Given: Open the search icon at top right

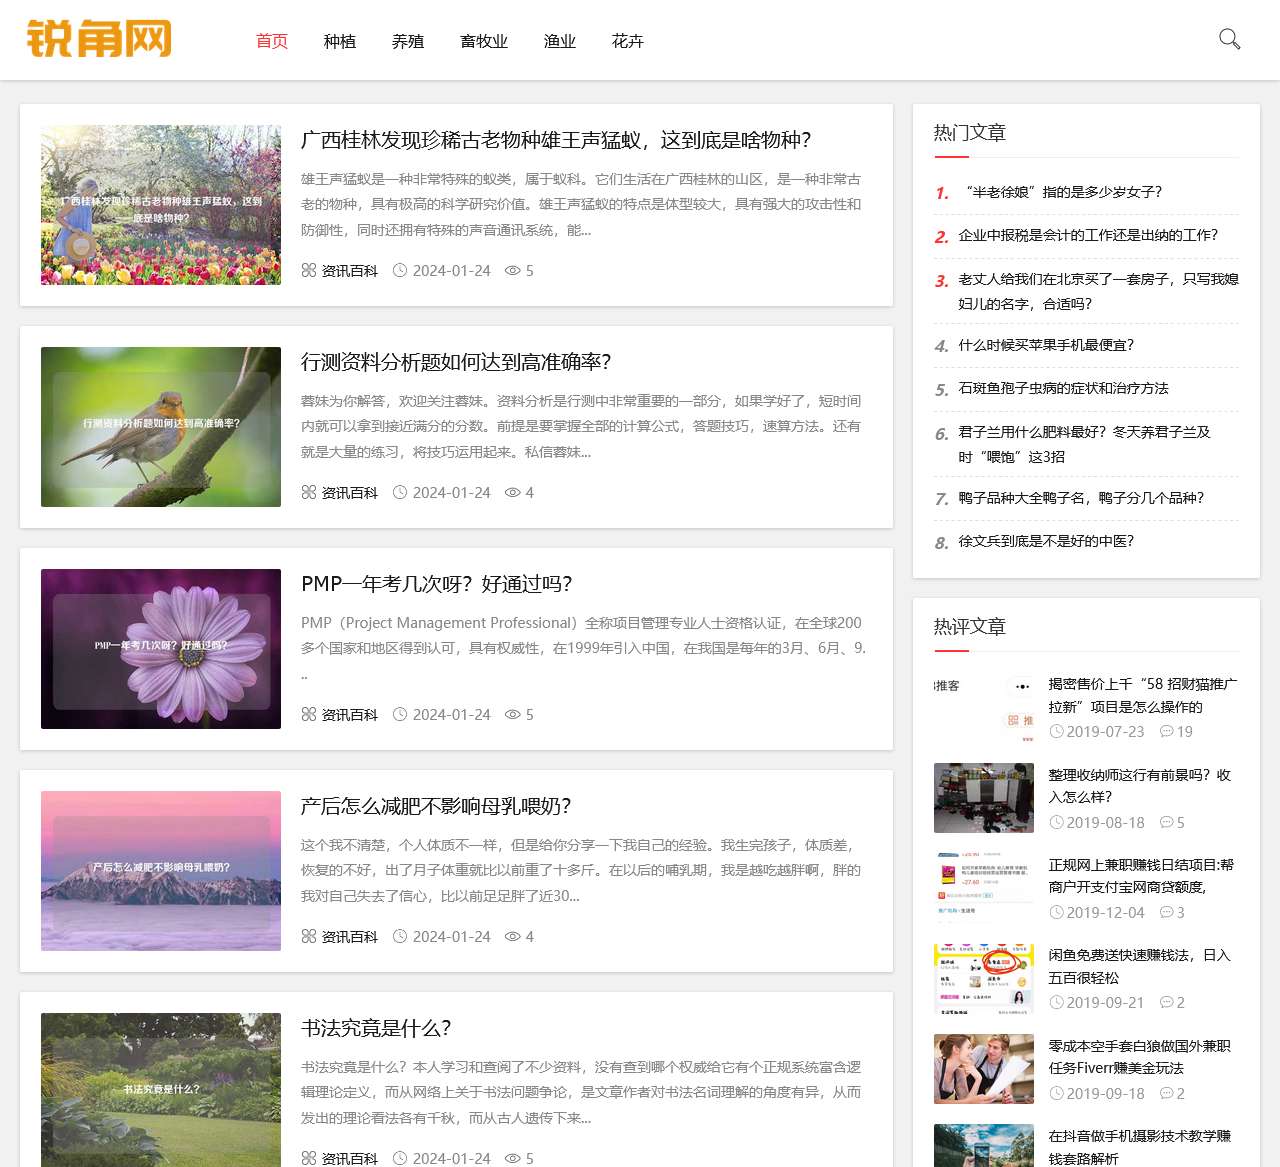Looking at the screenshot, I should tap(1229, 41).
